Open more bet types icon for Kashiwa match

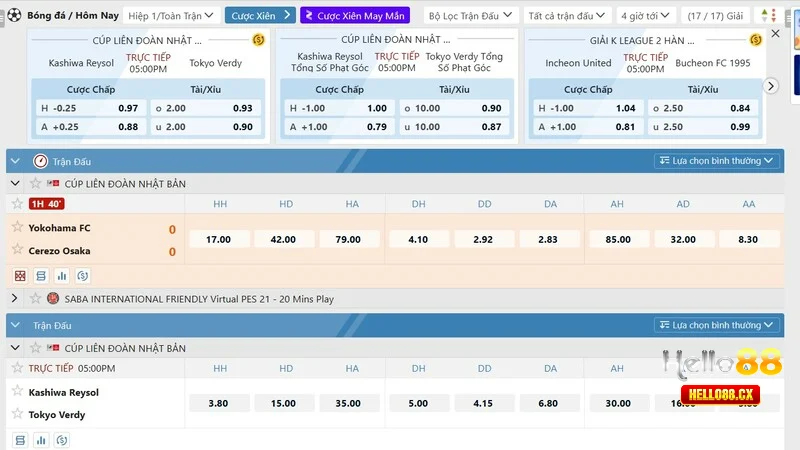click(x=20, y=440)
